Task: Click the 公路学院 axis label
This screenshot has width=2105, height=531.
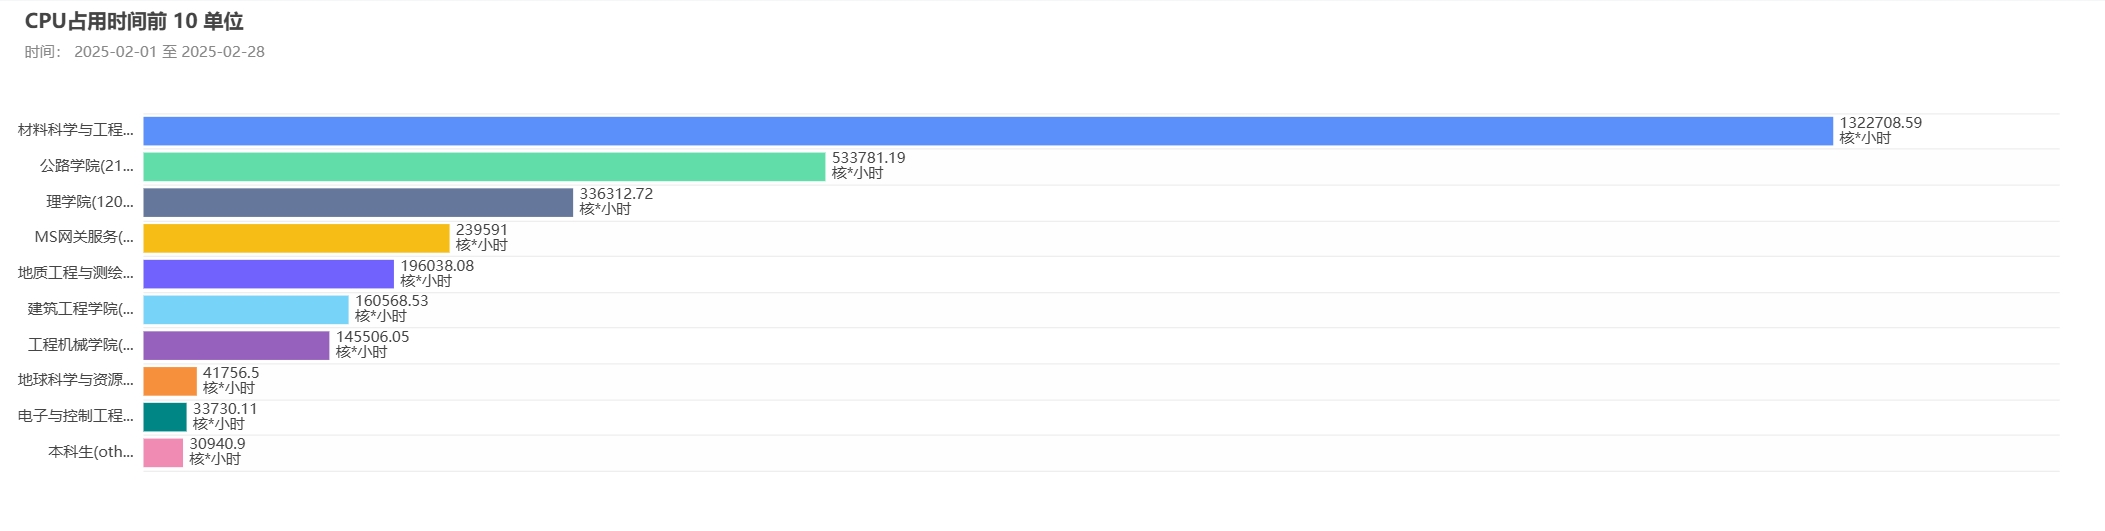Action: point(87,166)
